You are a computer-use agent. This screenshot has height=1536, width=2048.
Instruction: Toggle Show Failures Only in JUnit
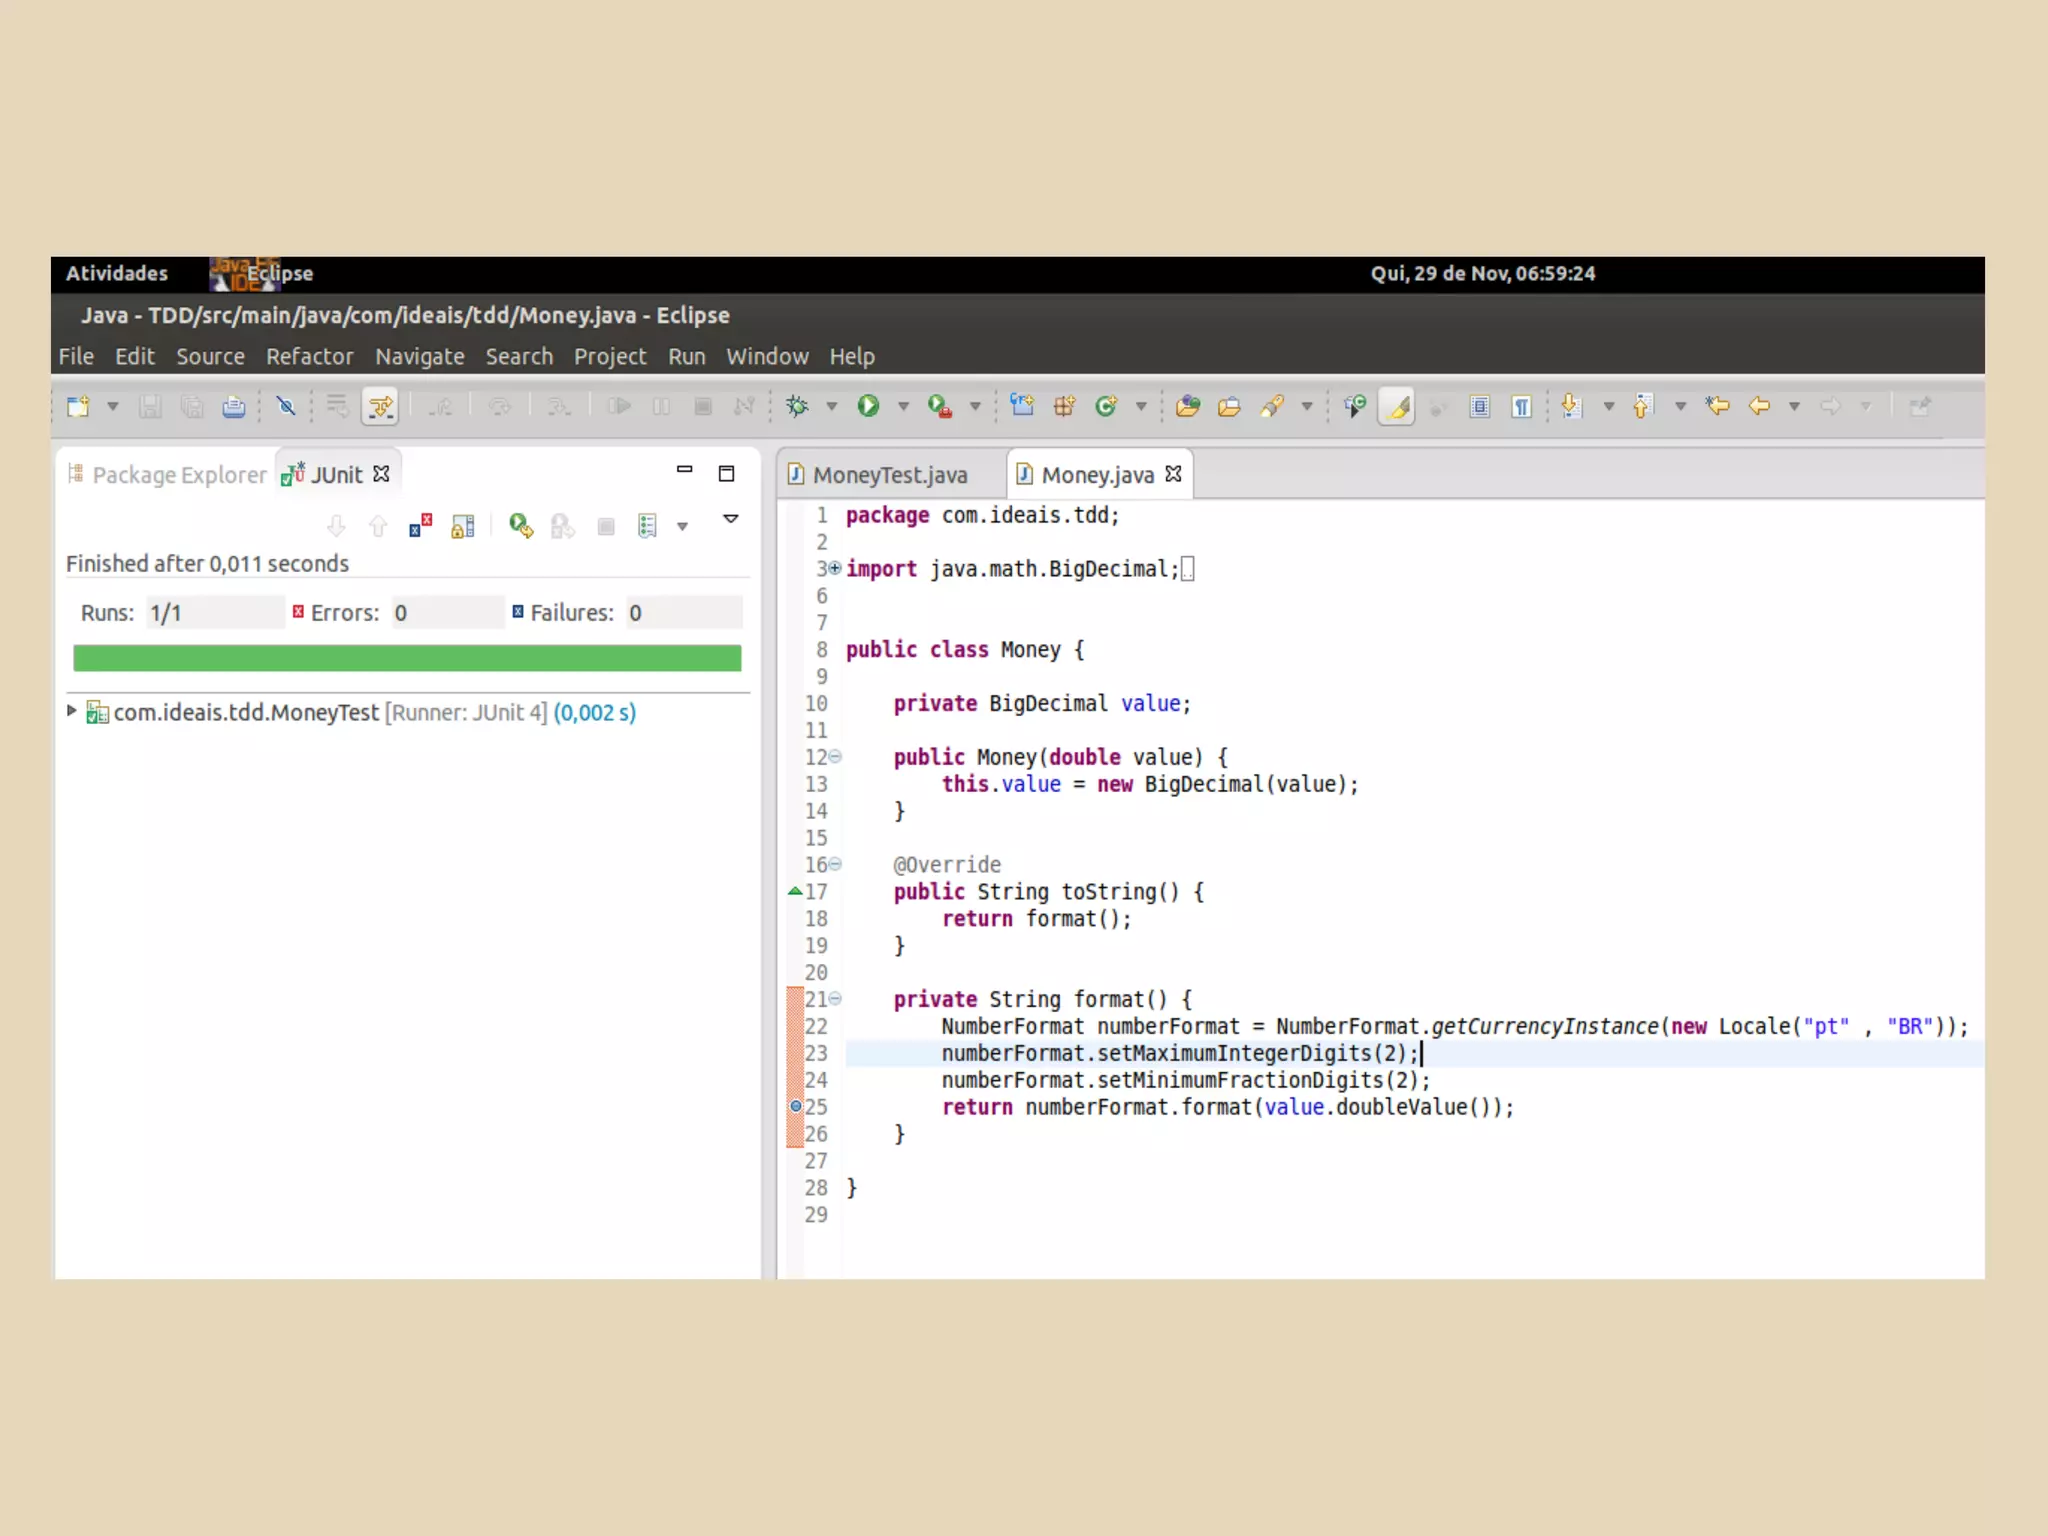tap(421, 526)
